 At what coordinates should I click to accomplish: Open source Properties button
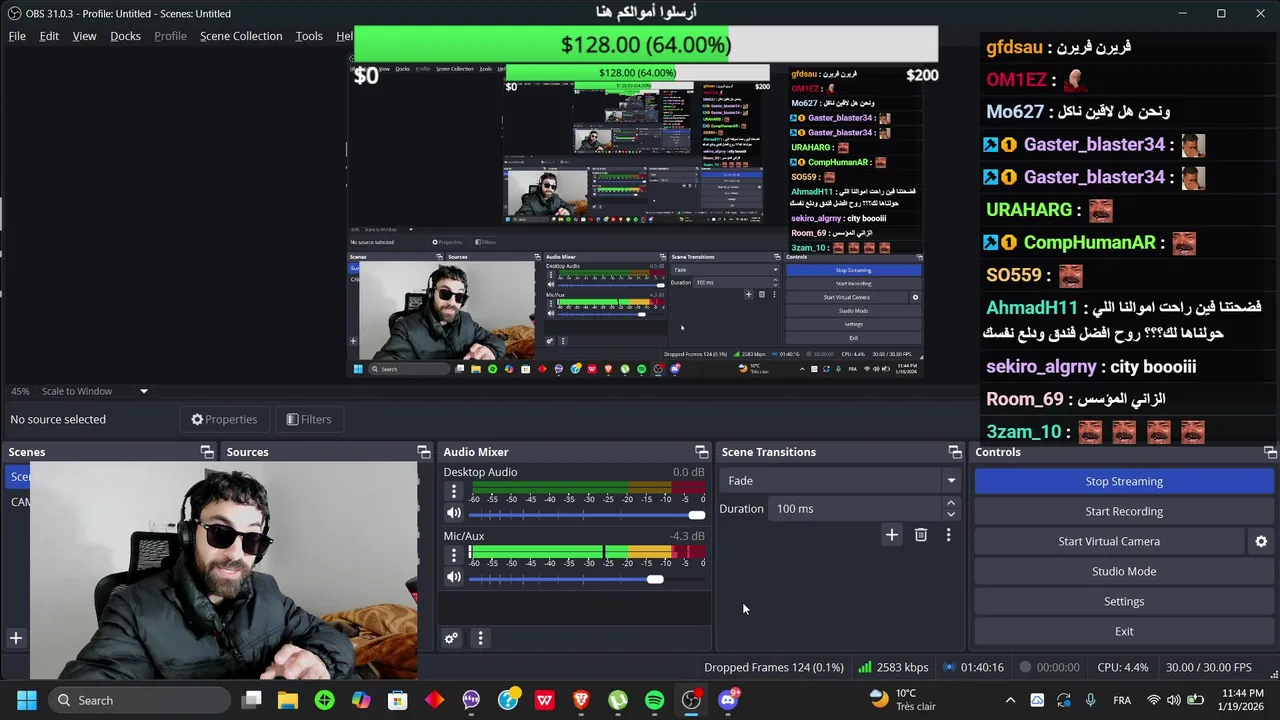pyautogui.click(x=224, y=419)
